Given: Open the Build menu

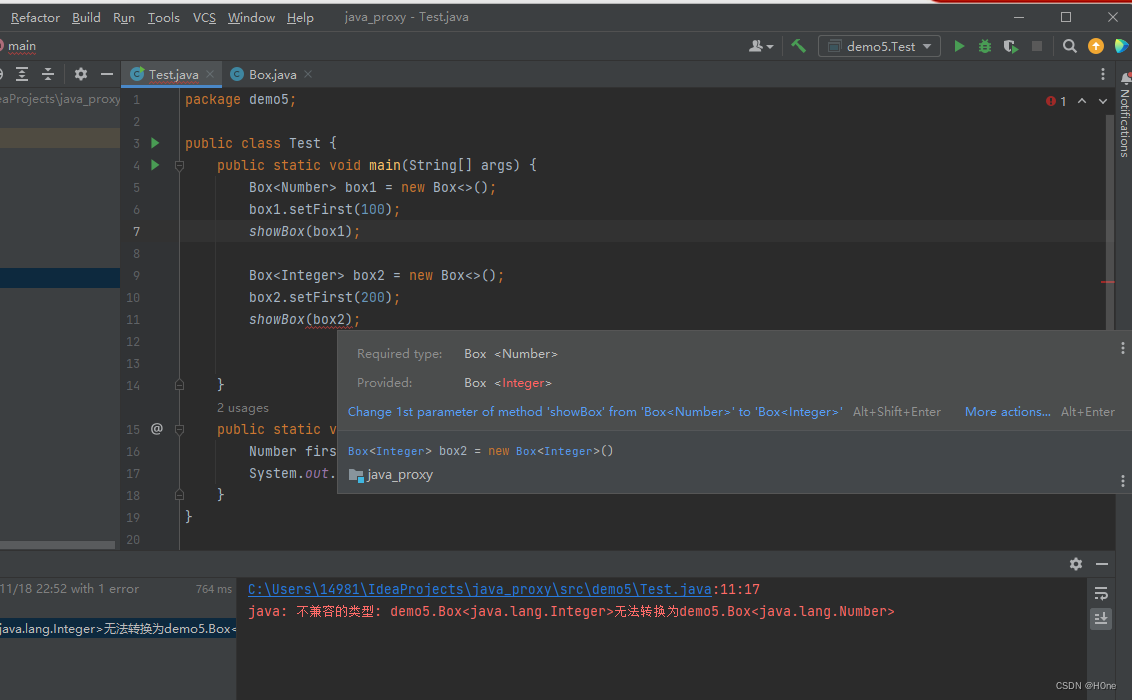Looking at the screenshot, I should point(86,17).
